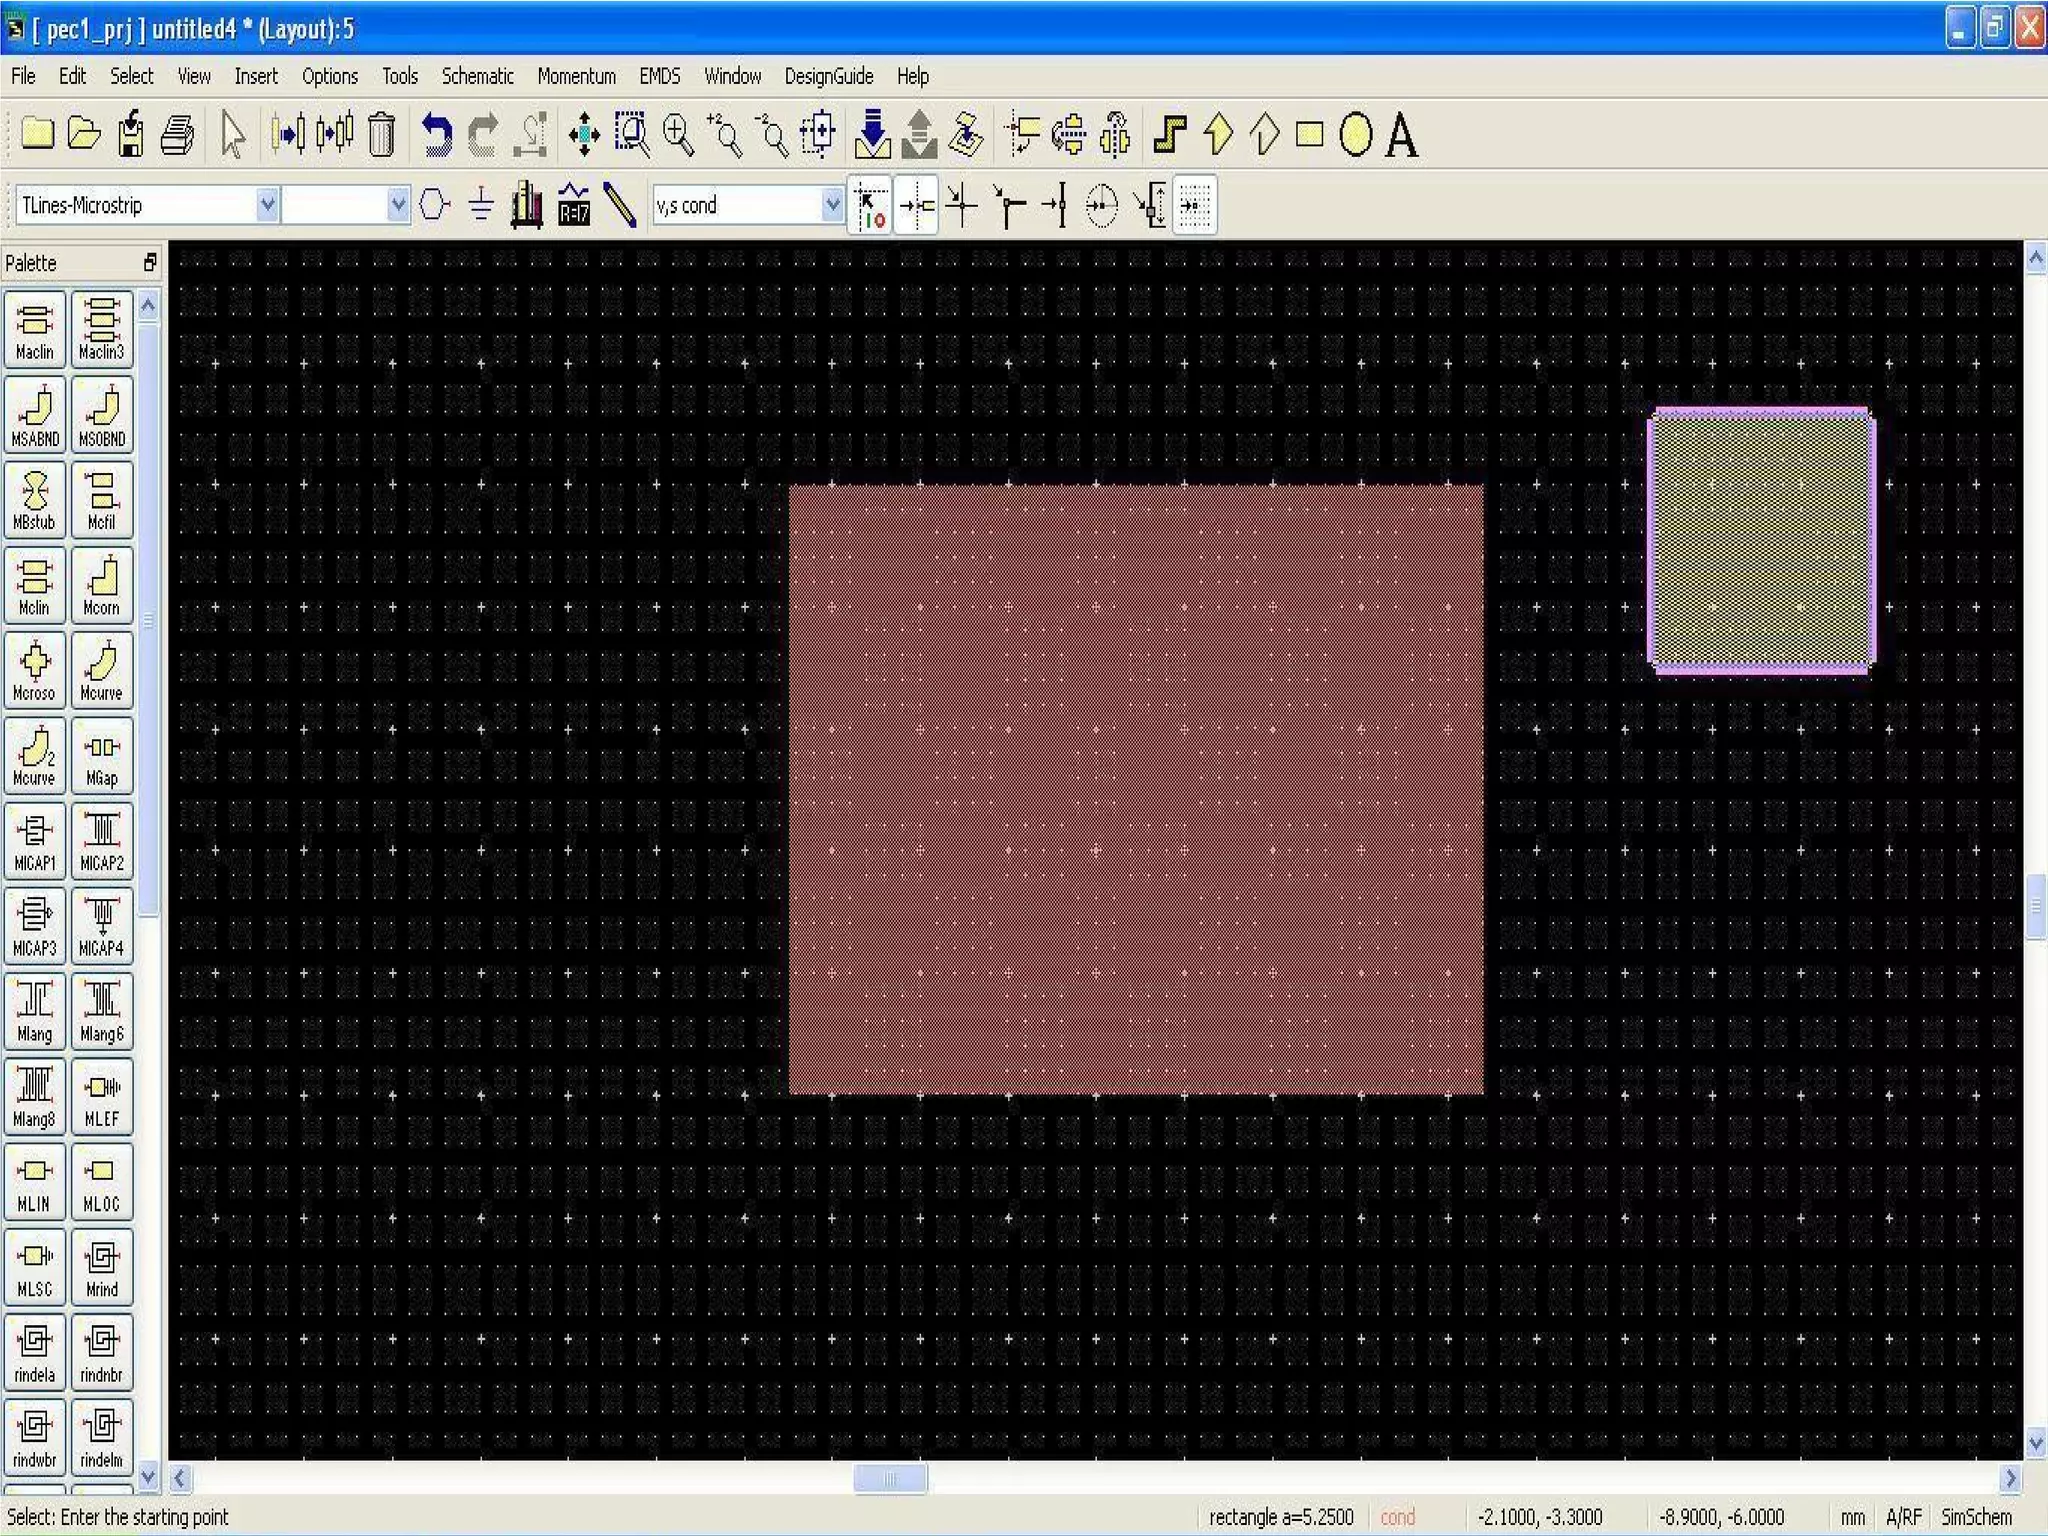The height and width of the screenshot is (1536, 2048).
Task: Open the DesignGuide menu
Action: (828, 76)
